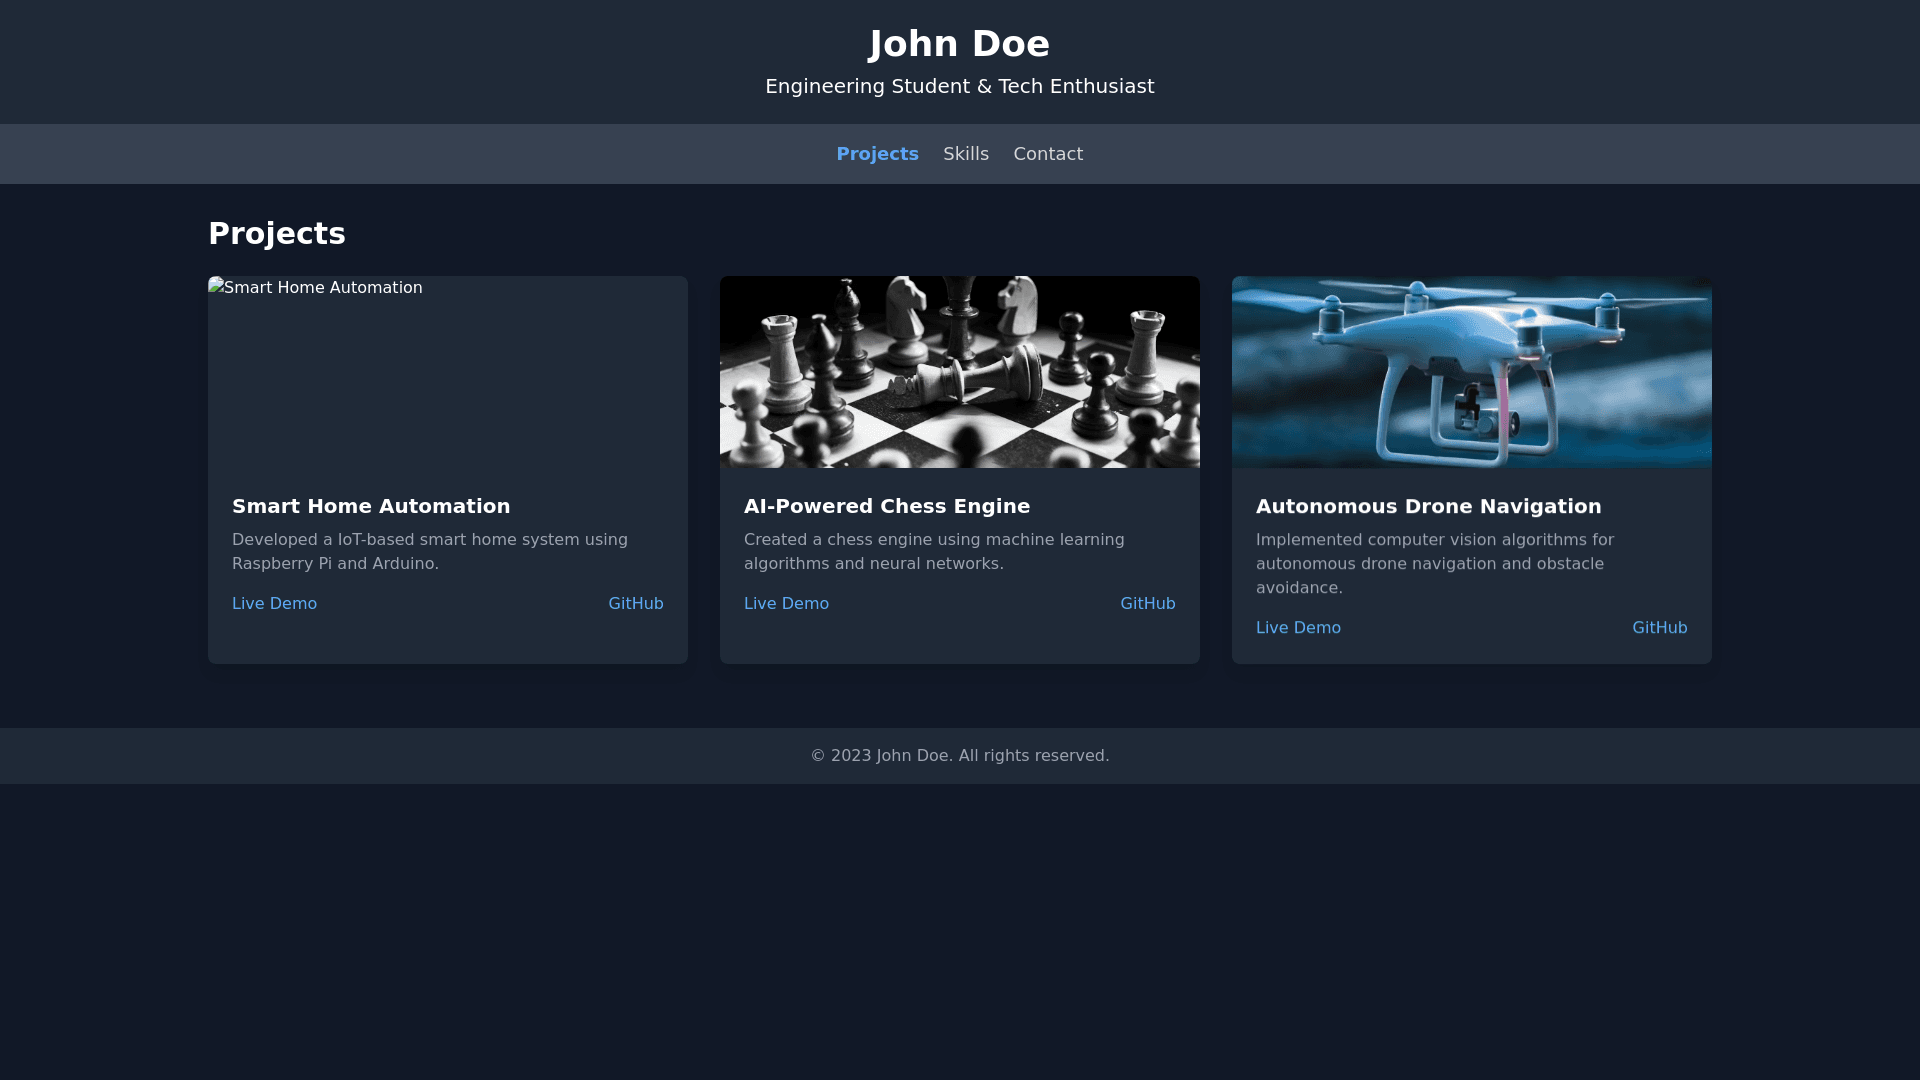
Task: Click the drone project image
Action: tap(1471, 372)
